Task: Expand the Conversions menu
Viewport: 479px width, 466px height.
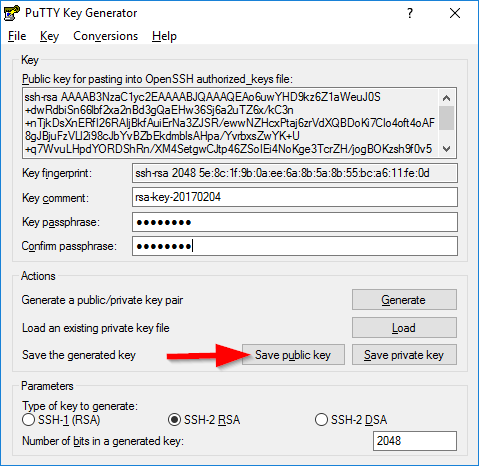Action: (105, 36)
